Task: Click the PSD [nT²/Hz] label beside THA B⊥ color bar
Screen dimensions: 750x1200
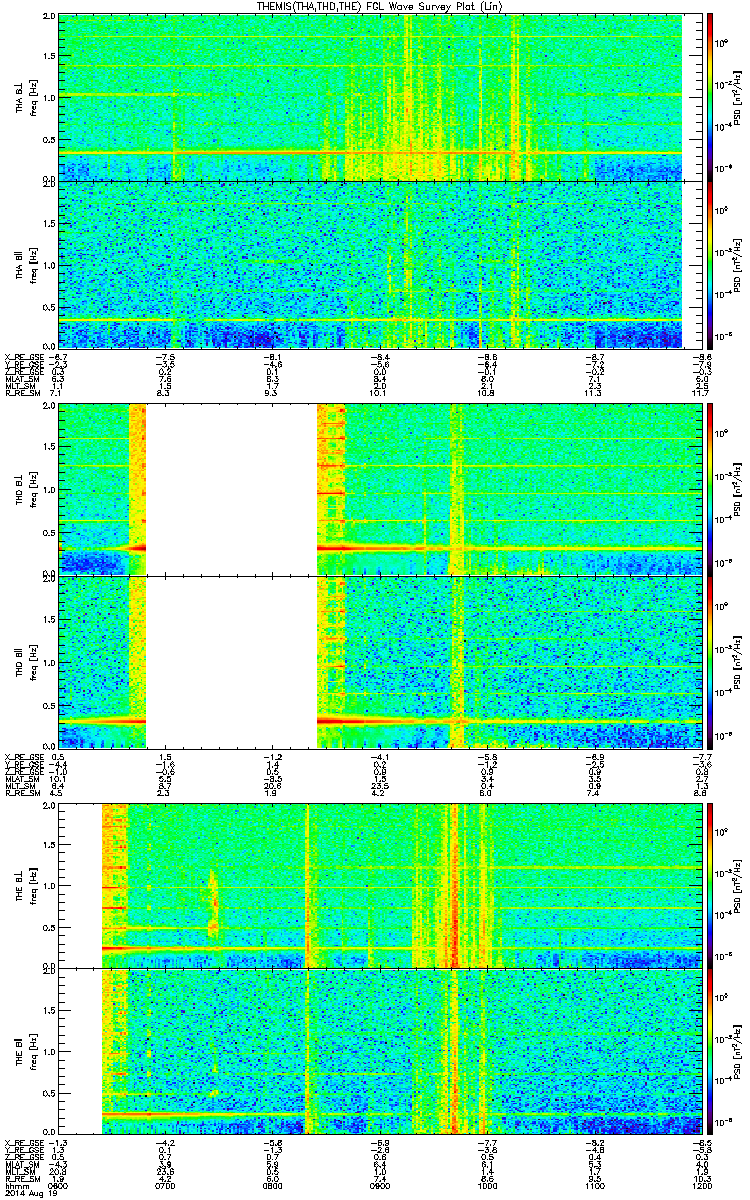Action: [x=738, y=98]
